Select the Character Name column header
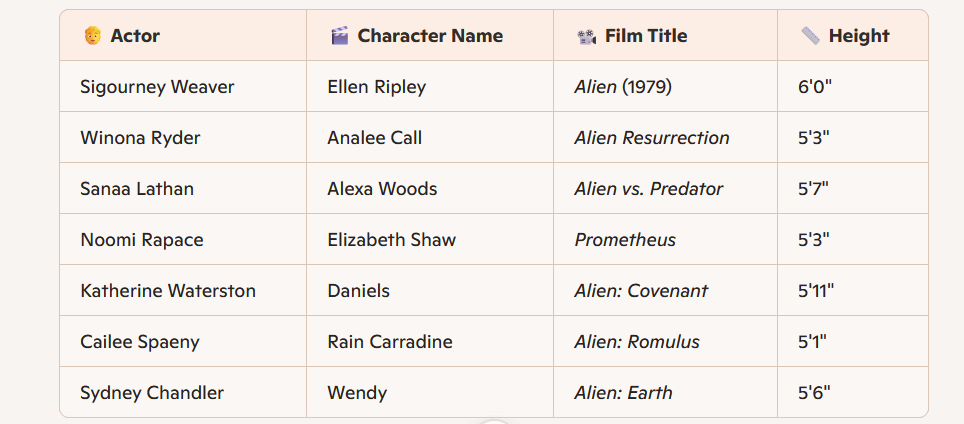Image resolution: width=964 pixels, height=424 pixels. 430,36
